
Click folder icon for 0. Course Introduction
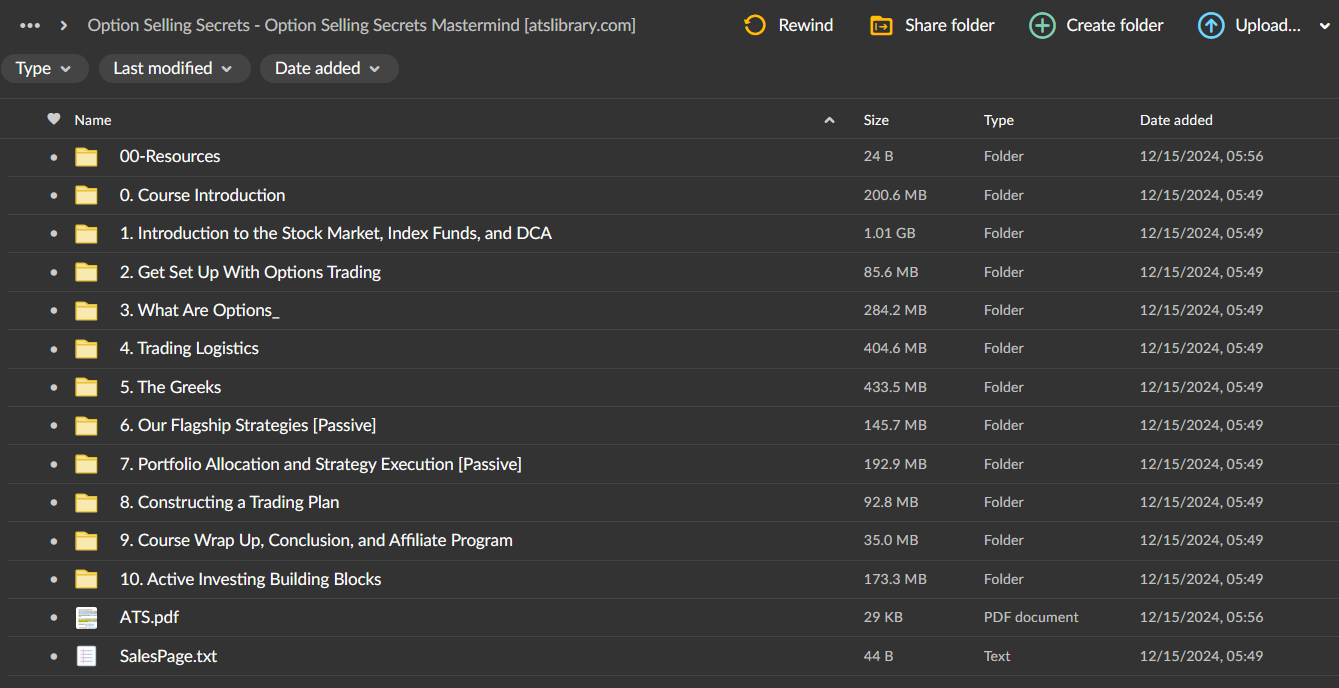[x=87, y=195]
